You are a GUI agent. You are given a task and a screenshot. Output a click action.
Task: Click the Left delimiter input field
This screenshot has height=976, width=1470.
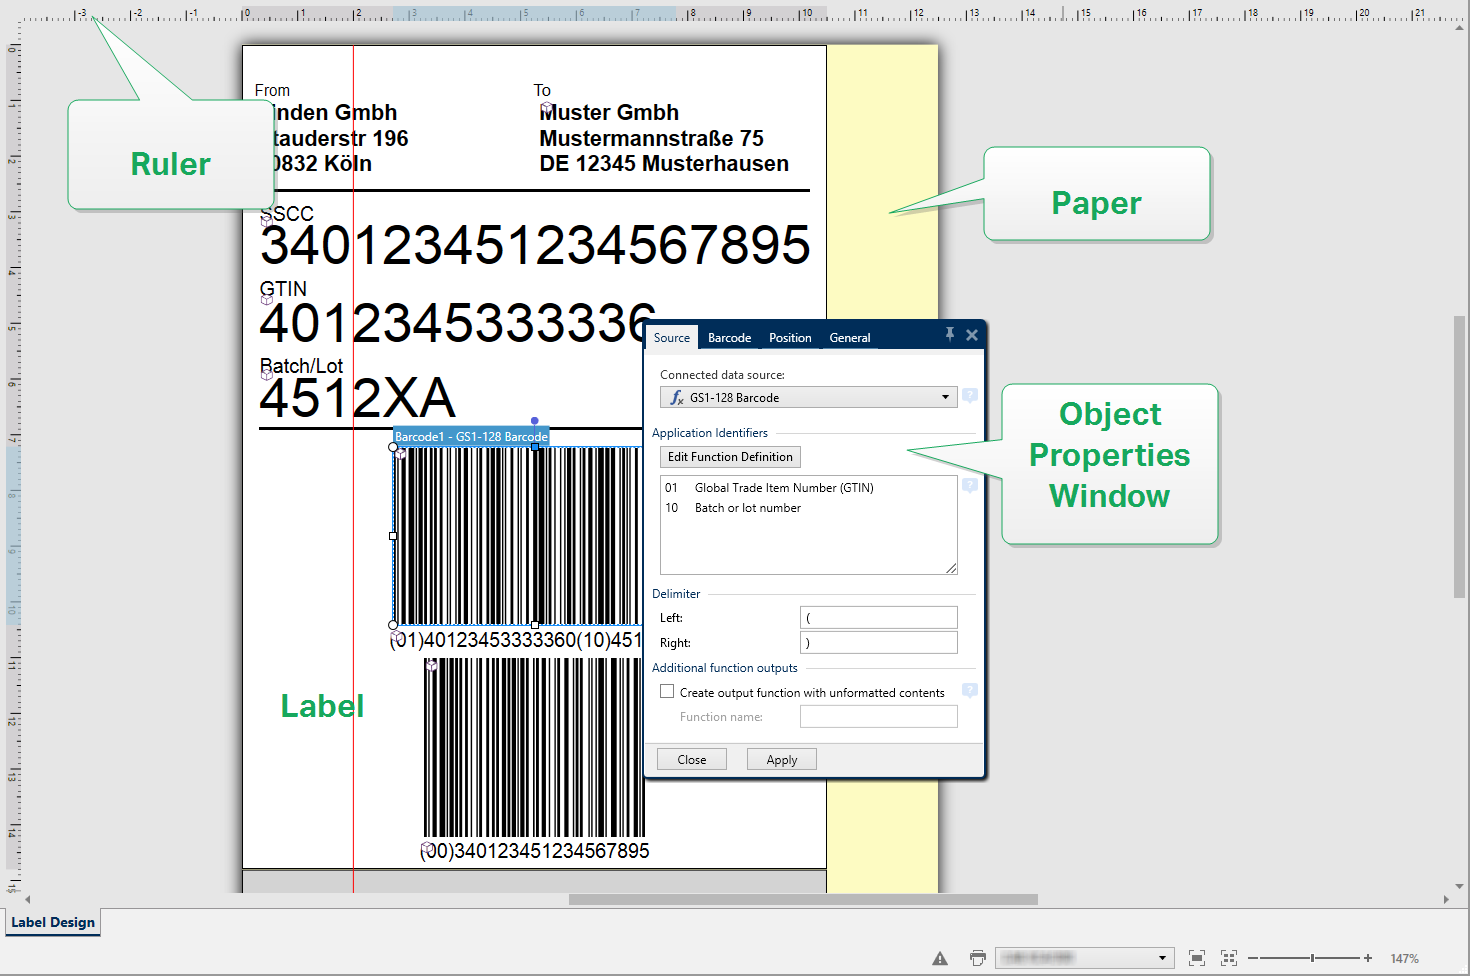pyautogui.click(x=878, y=618)
